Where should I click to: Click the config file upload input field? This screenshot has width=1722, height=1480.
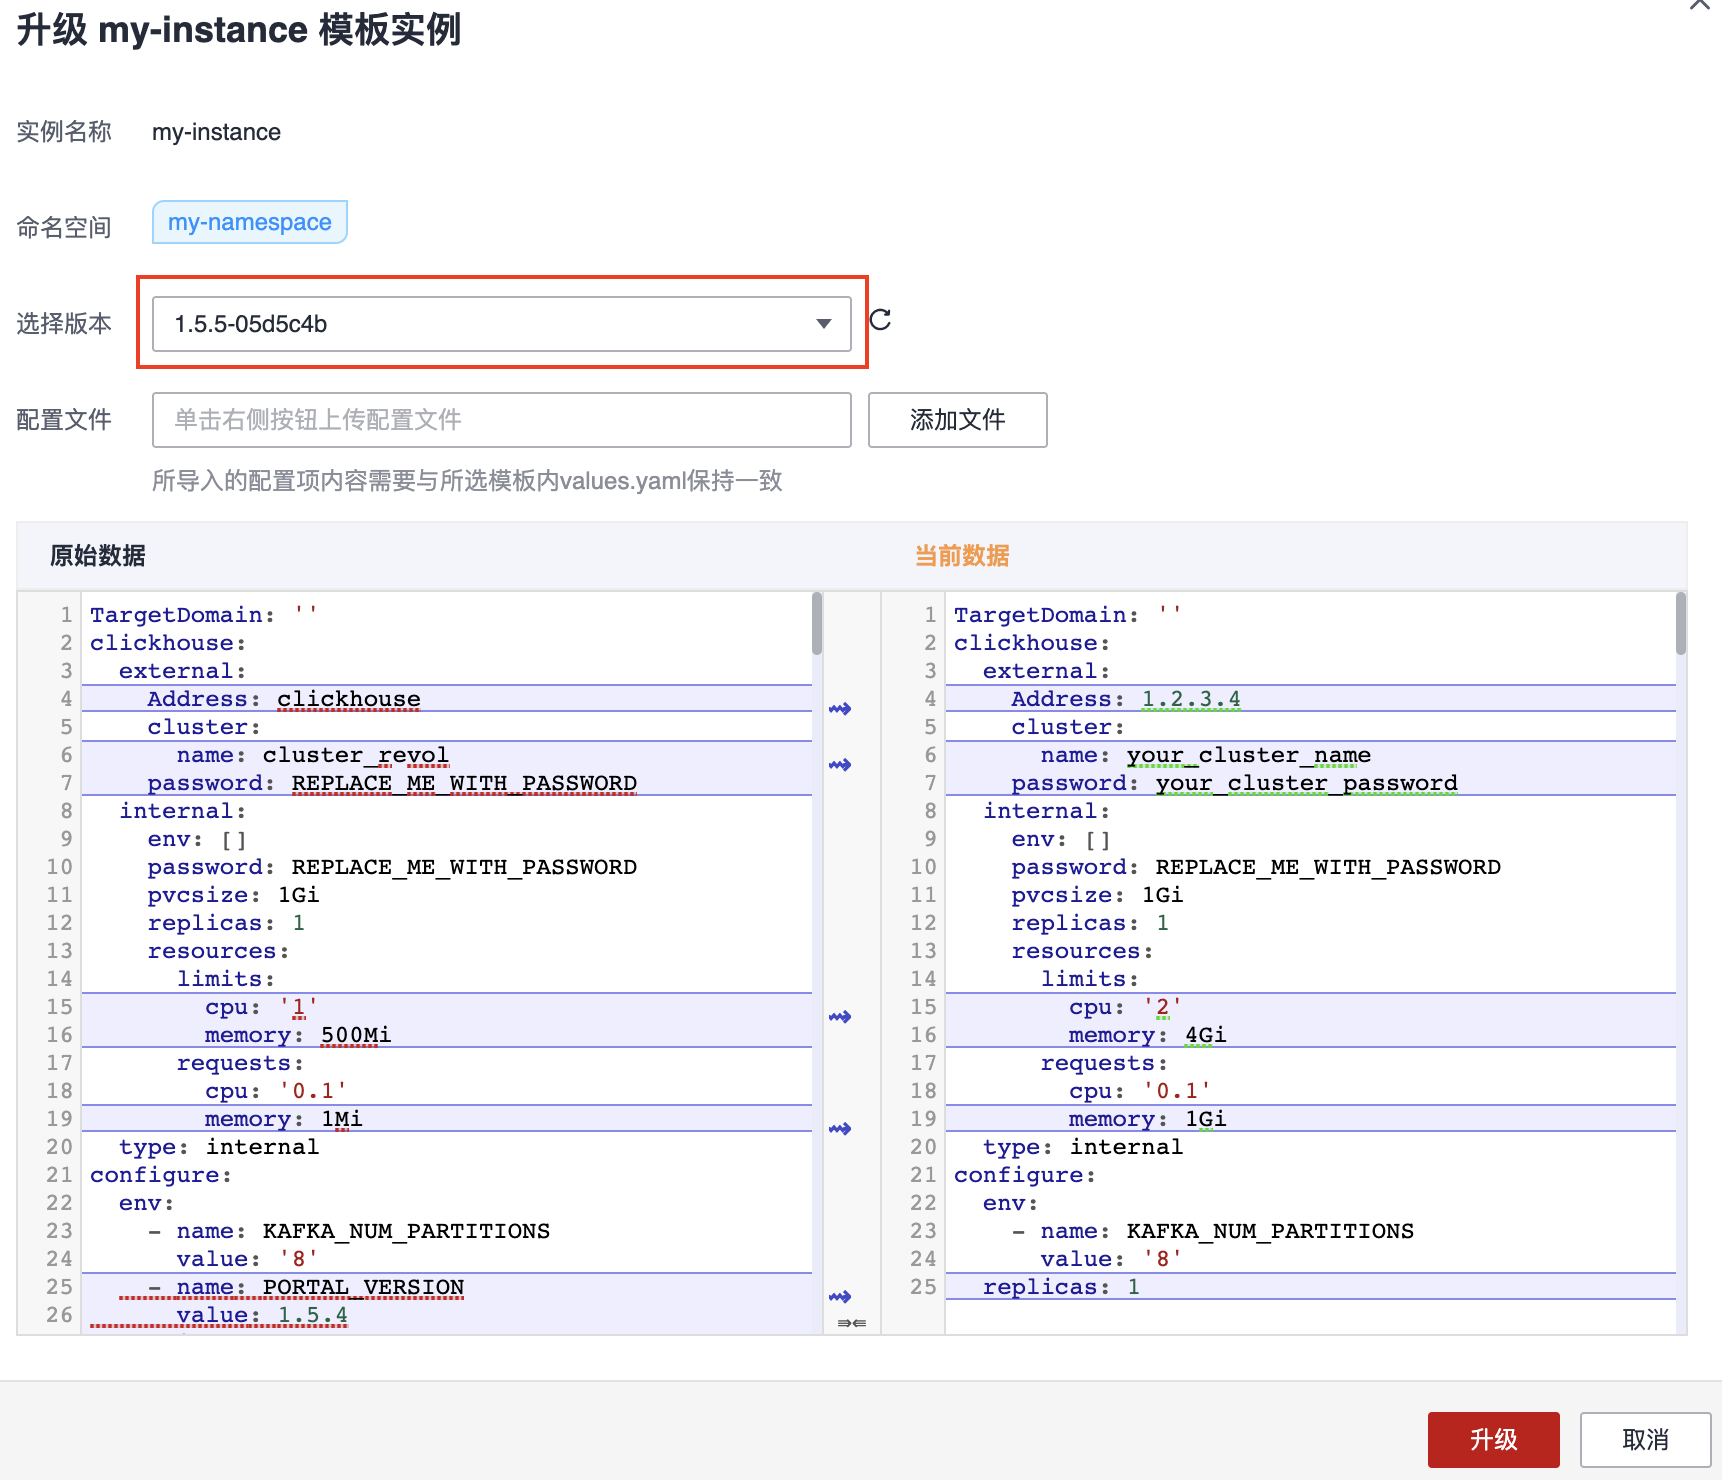coord(501,420)
